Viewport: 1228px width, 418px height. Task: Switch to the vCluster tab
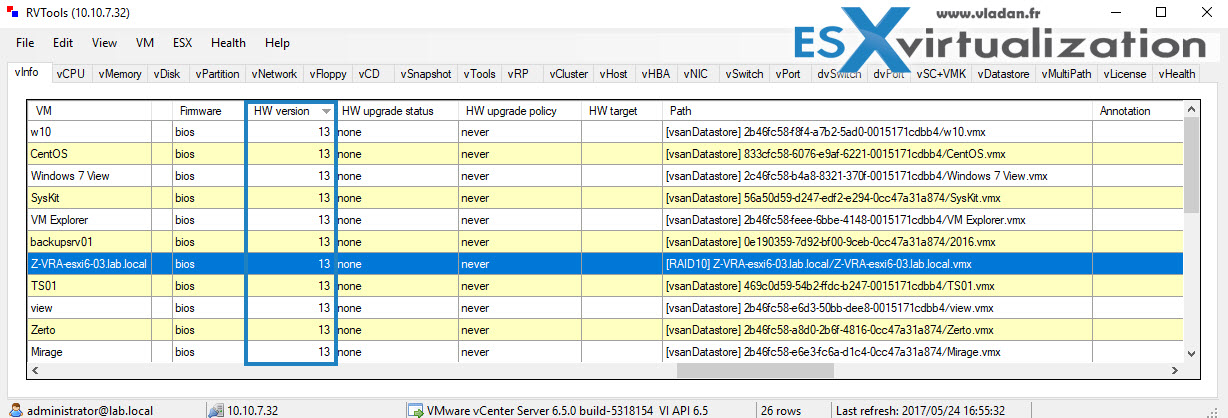[x=568, y=73]
